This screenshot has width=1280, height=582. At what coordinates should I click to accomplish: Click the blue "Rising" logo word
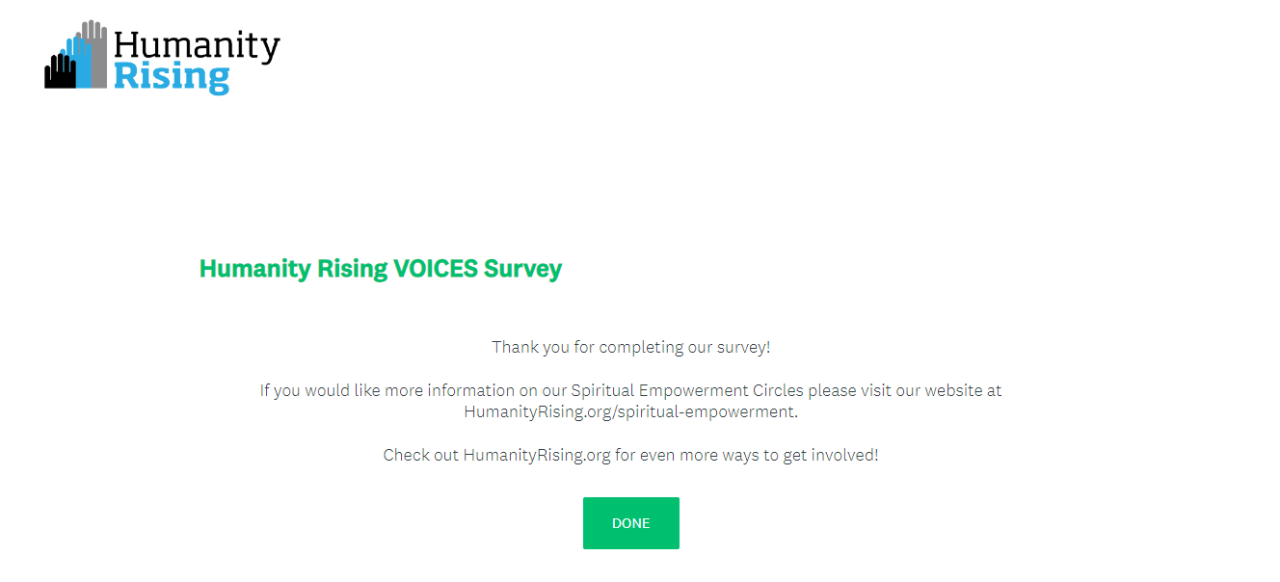click(x=171, y=77)
